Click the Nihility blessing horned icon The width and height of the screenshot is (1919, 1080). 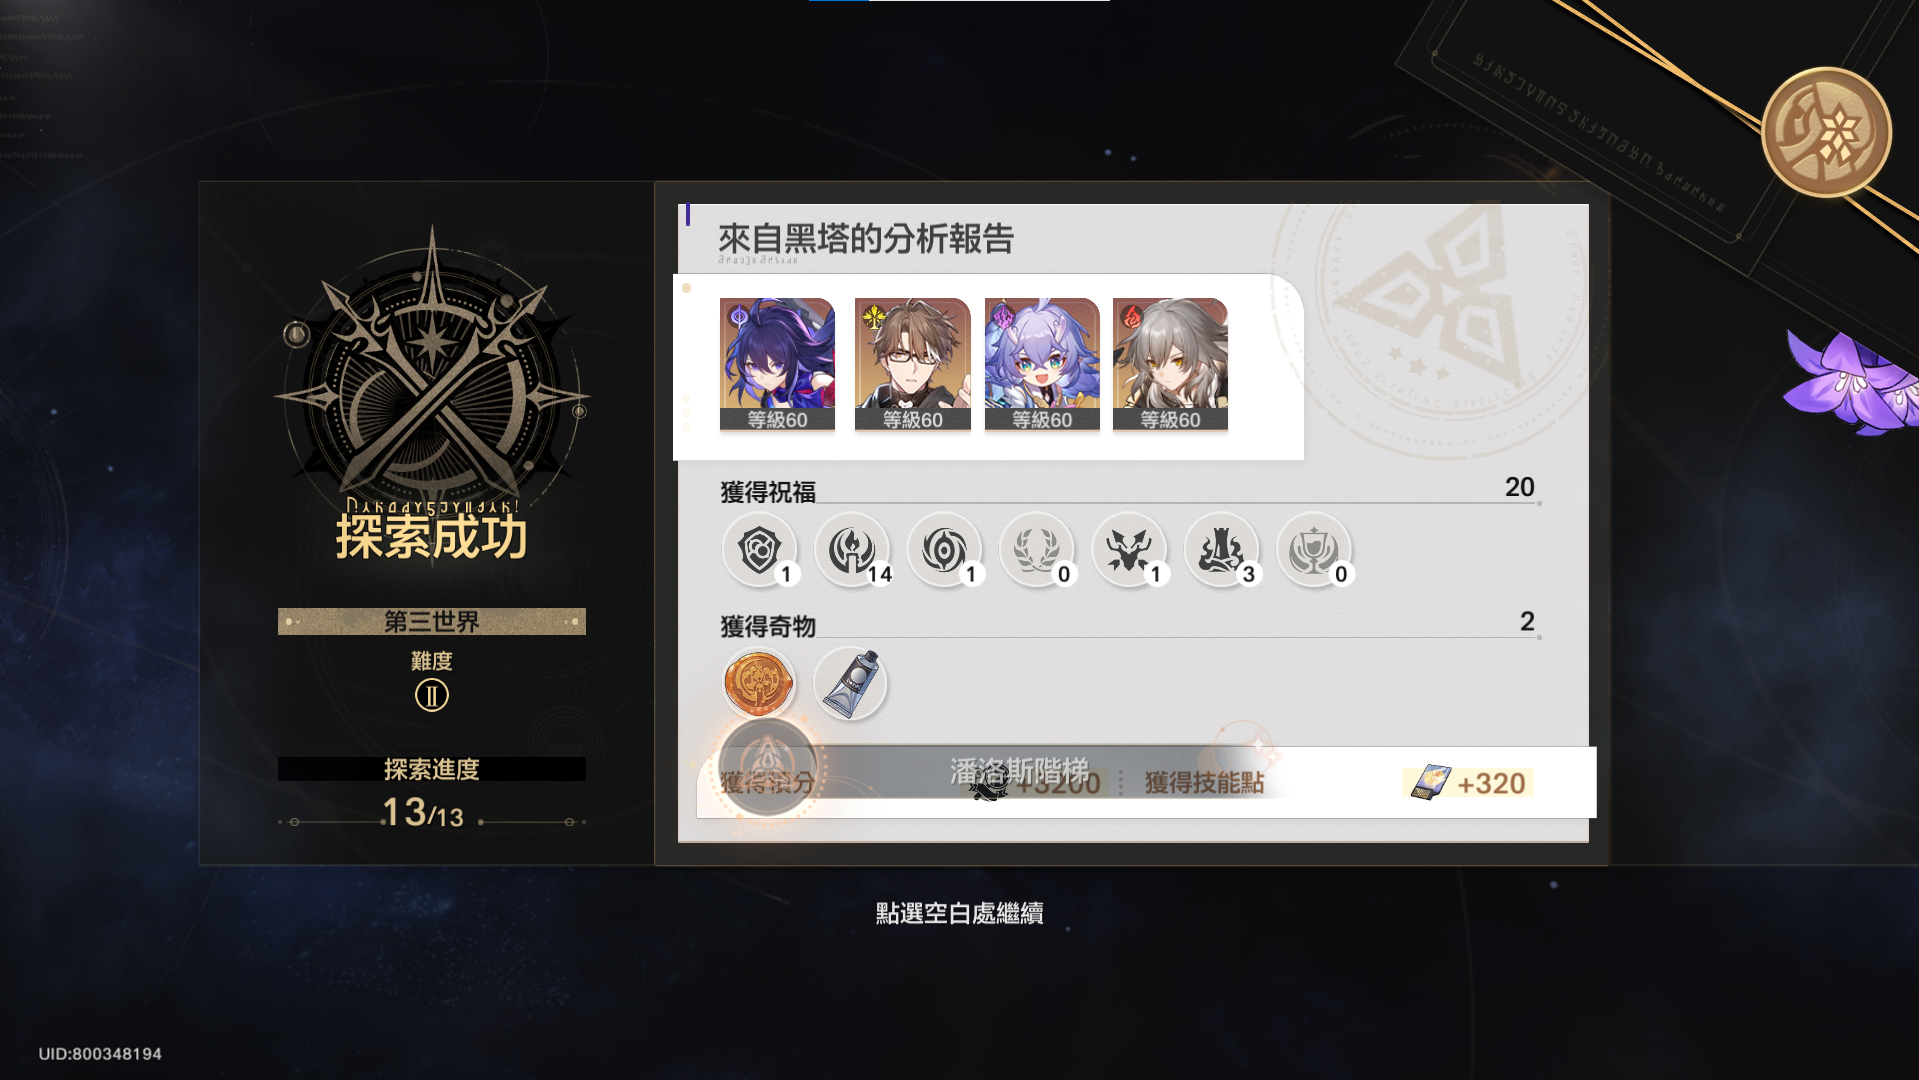(1129, 550)
